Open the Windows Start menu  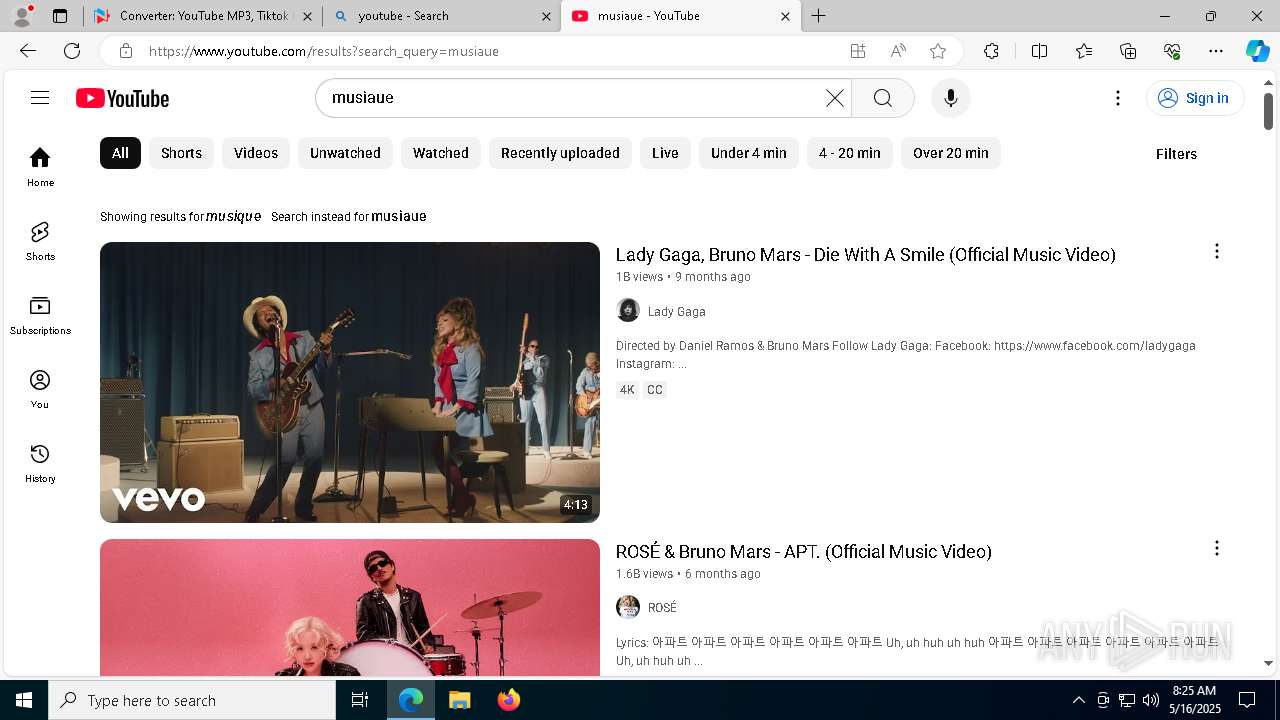pyautogui.click(x=24, y=700)
